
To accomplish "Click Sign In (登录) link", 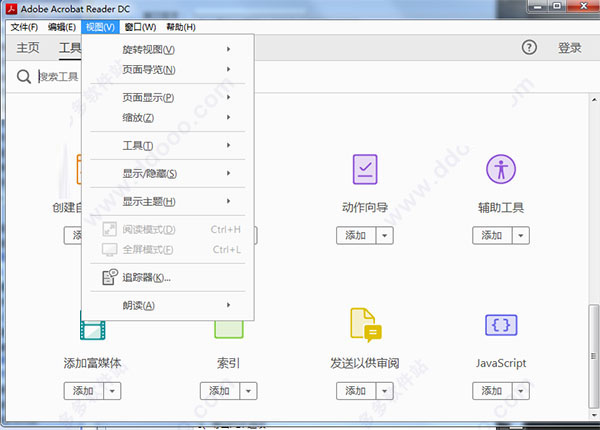I will point(569,48).
